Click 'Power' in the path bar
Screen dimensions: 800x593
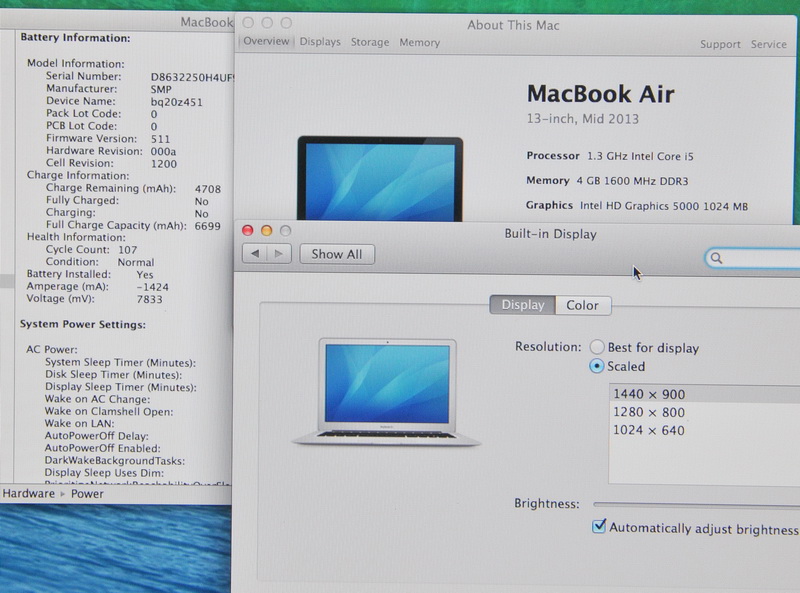click(x=87, y=494)
